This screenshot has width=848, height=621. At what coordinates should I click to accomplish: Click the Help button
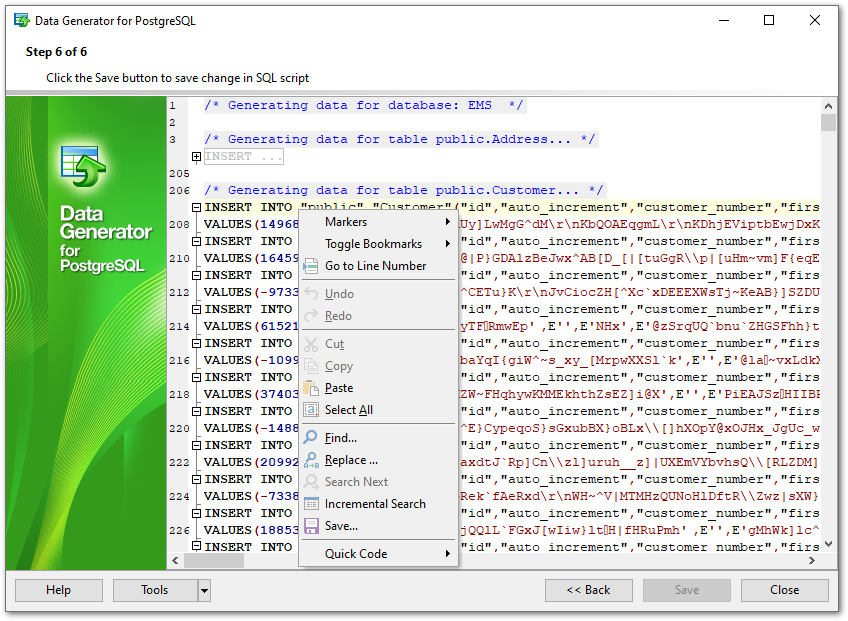point(59,590)
